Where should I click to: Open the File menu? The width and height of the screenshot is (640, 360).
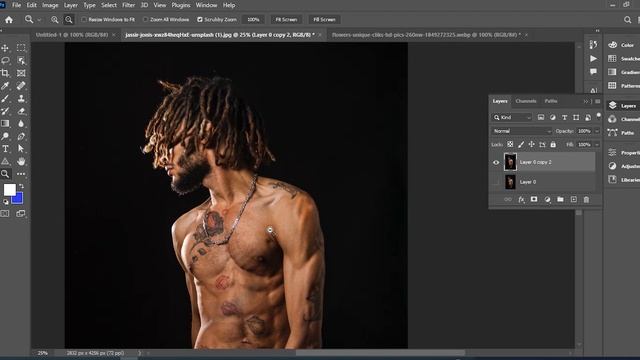pyautogui.click(x=16, y=5)
